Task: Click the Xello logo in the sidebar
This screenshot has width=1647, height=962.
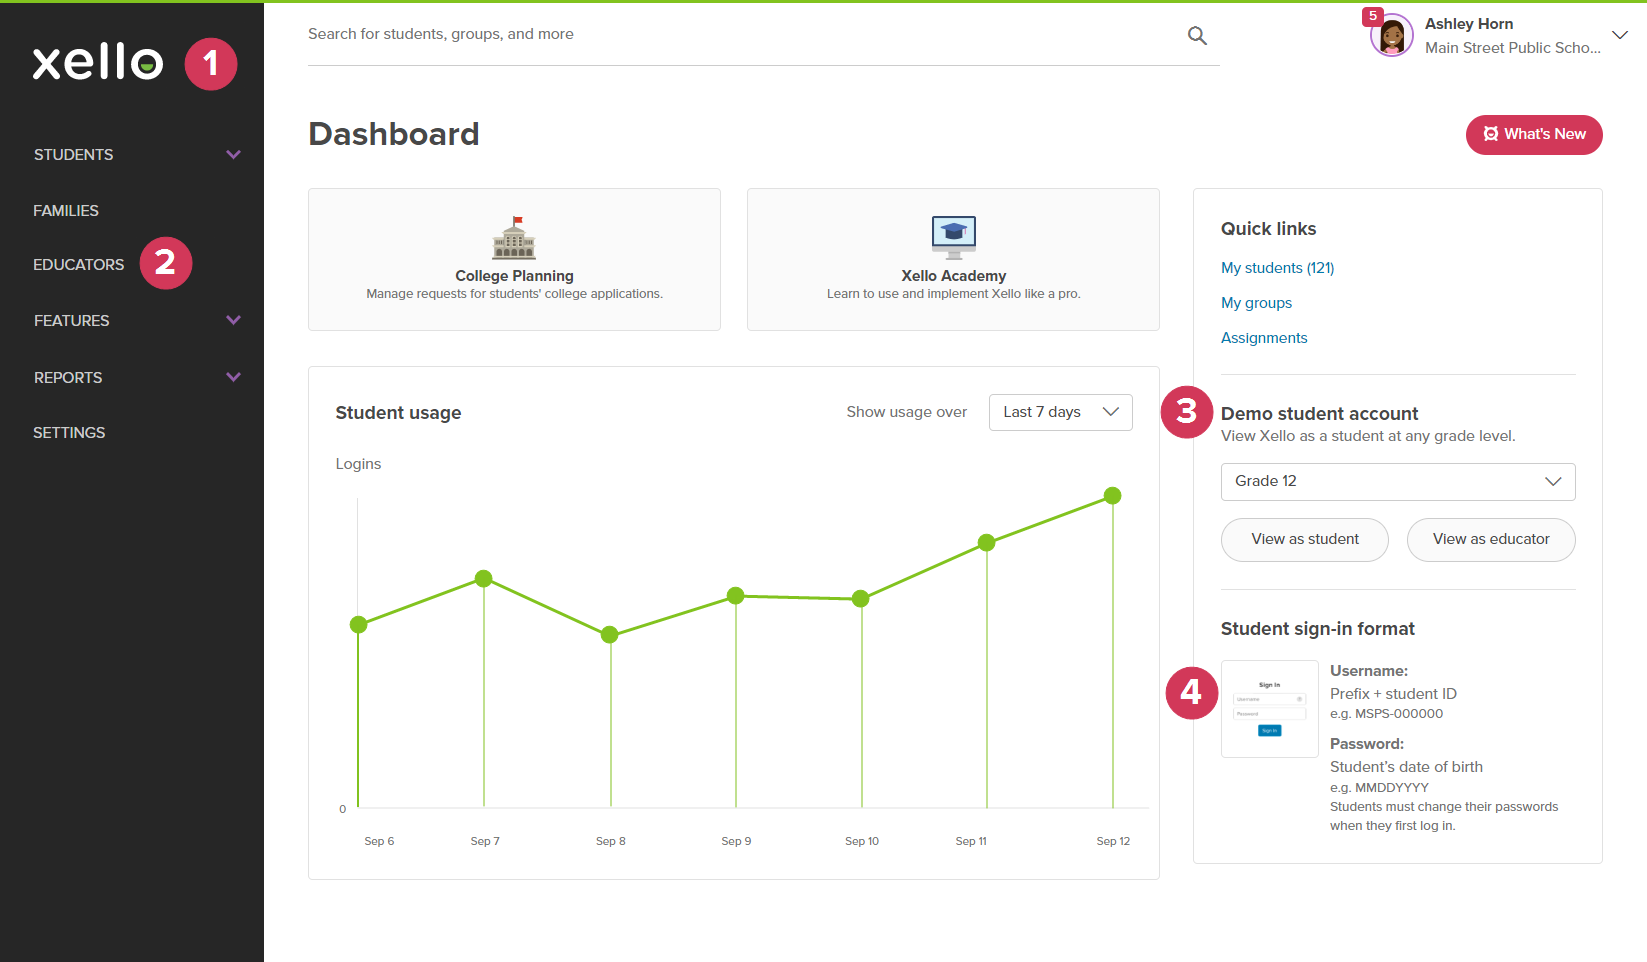Action: [x=97, y=62]
